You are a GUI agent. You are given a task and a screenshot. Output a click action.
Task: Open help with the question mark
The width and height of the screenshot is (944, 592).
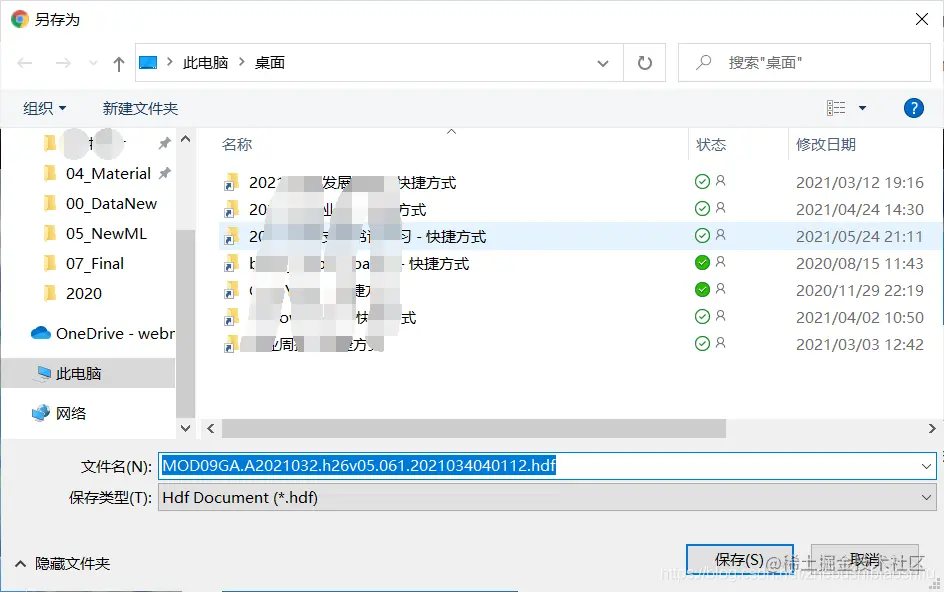pyautogui.click(x=913, y=108)
